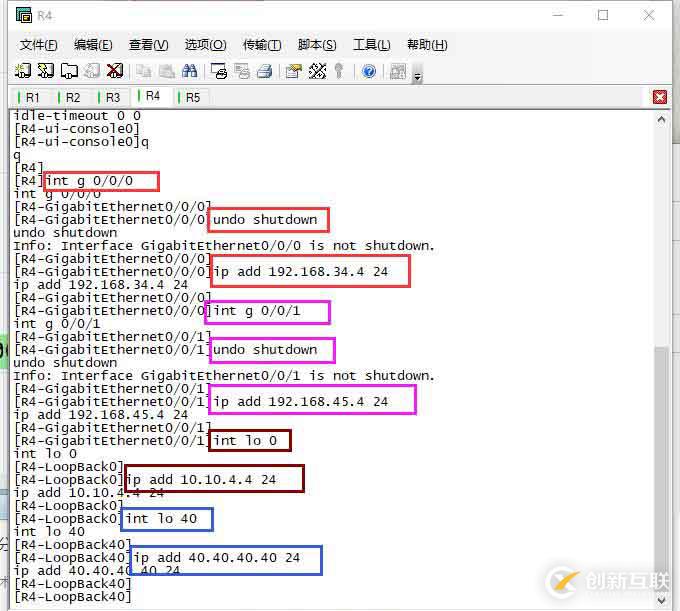Open the 工具(L) menu
Screen dimensions: 680x611
[372, 45]
